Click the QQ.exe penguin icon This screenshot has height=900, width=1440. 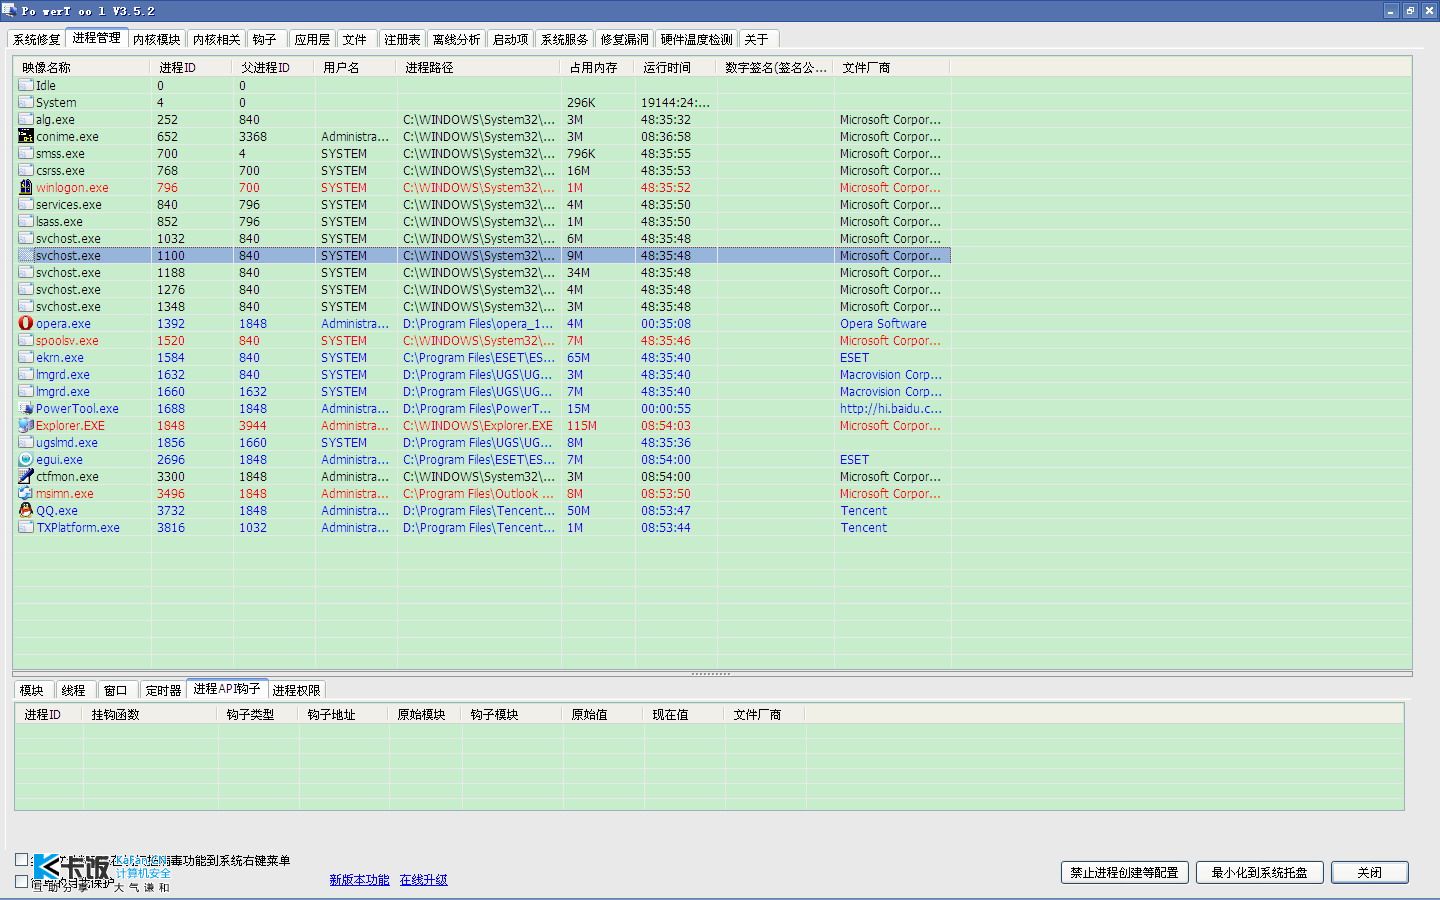pos(26,510)
